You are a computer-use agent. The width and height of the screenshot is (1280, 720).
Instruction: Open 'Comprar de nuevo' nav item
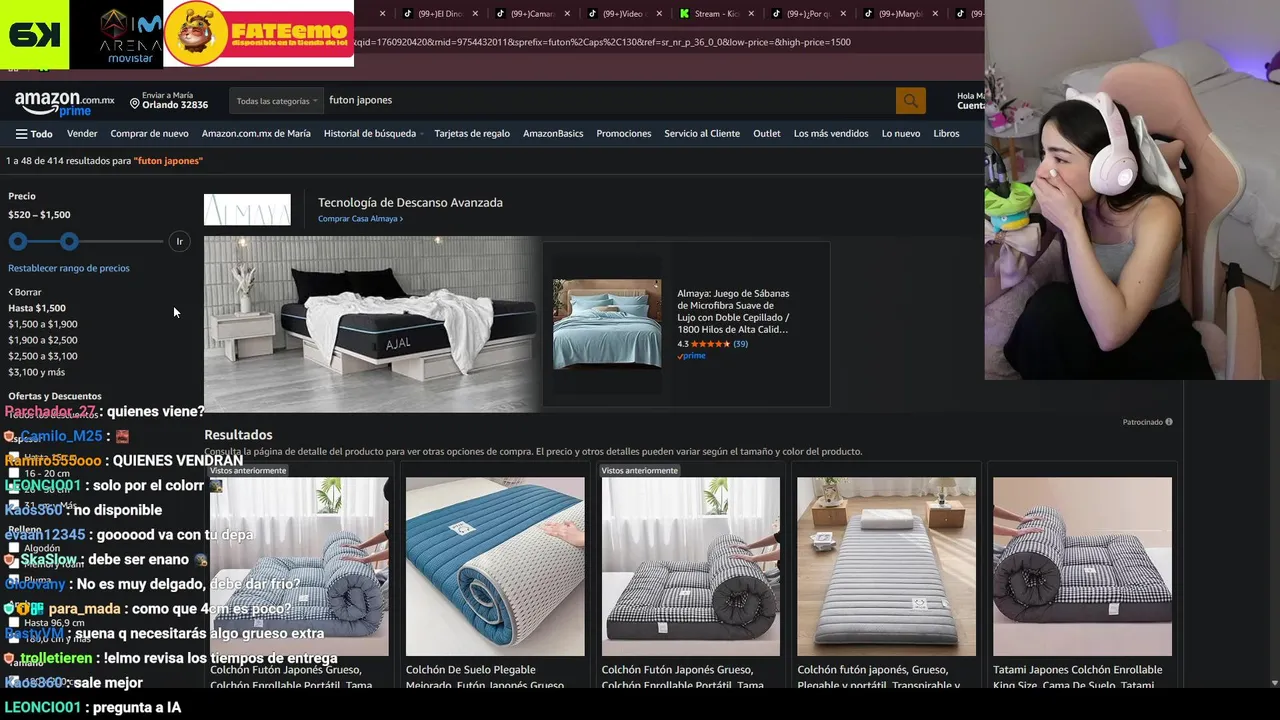(149, 134)
